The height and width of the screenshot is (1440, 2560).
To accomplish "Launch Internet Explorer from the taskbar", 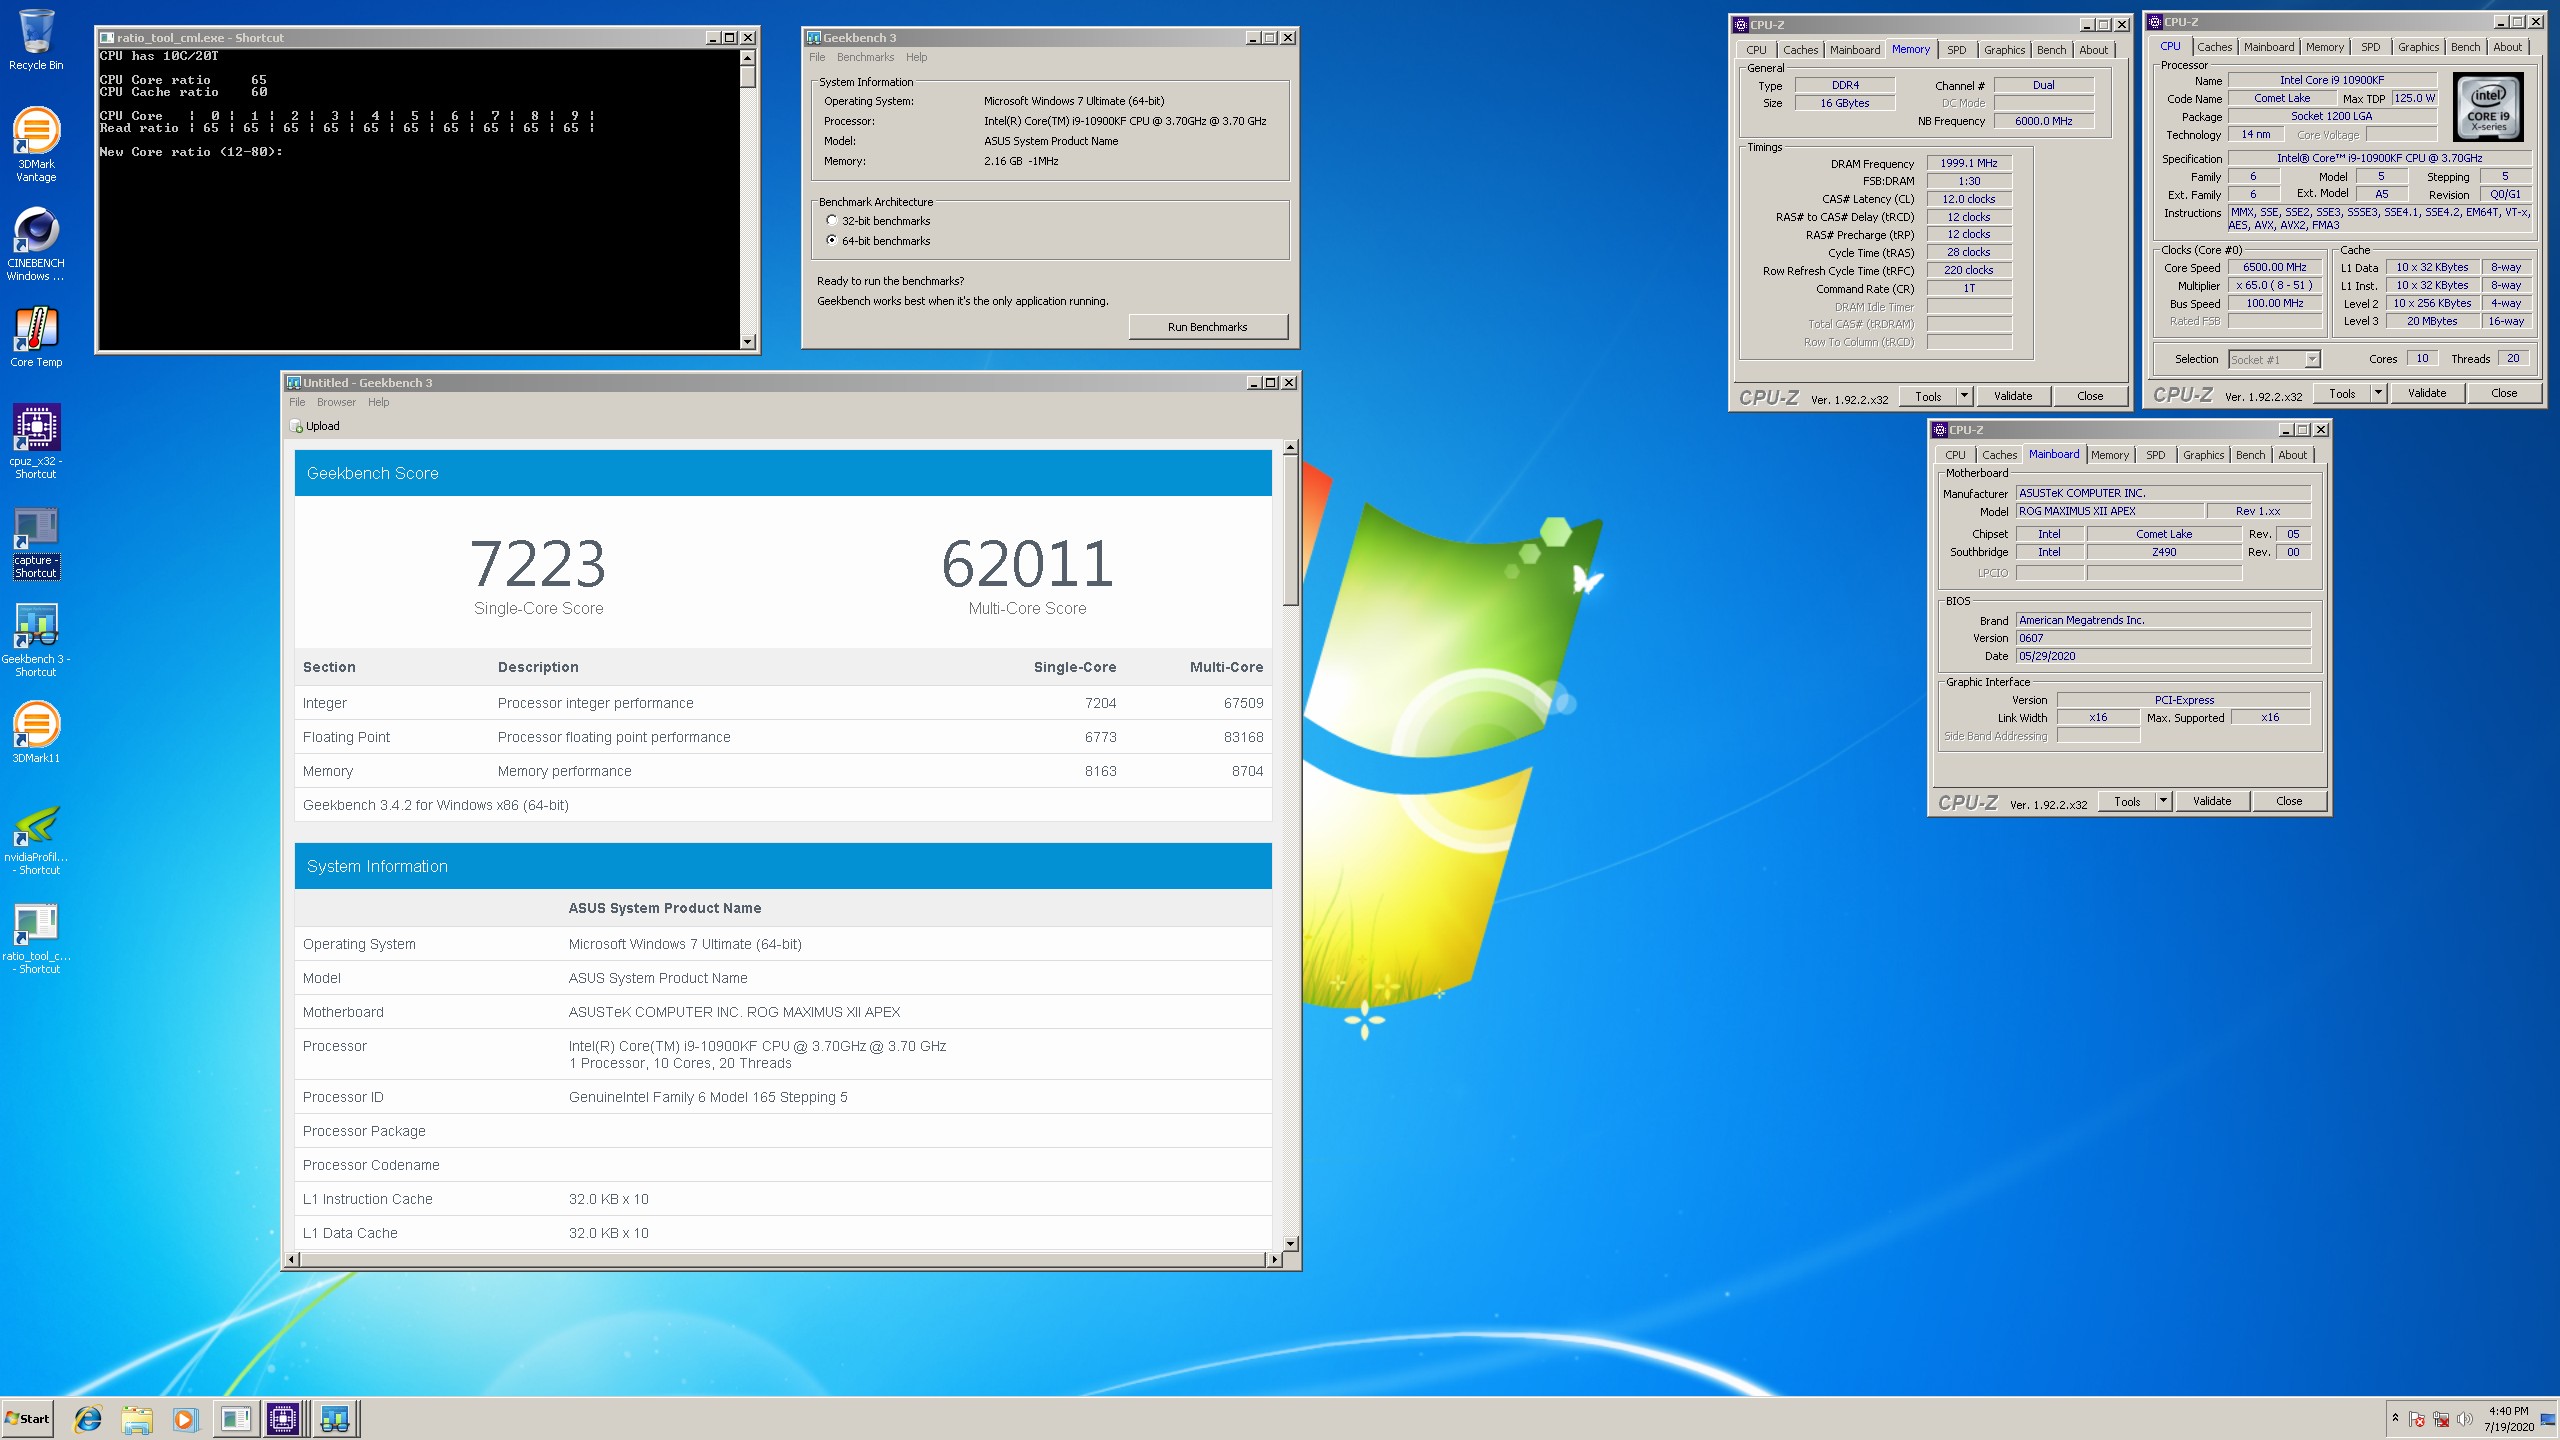I will [88, 1418].
